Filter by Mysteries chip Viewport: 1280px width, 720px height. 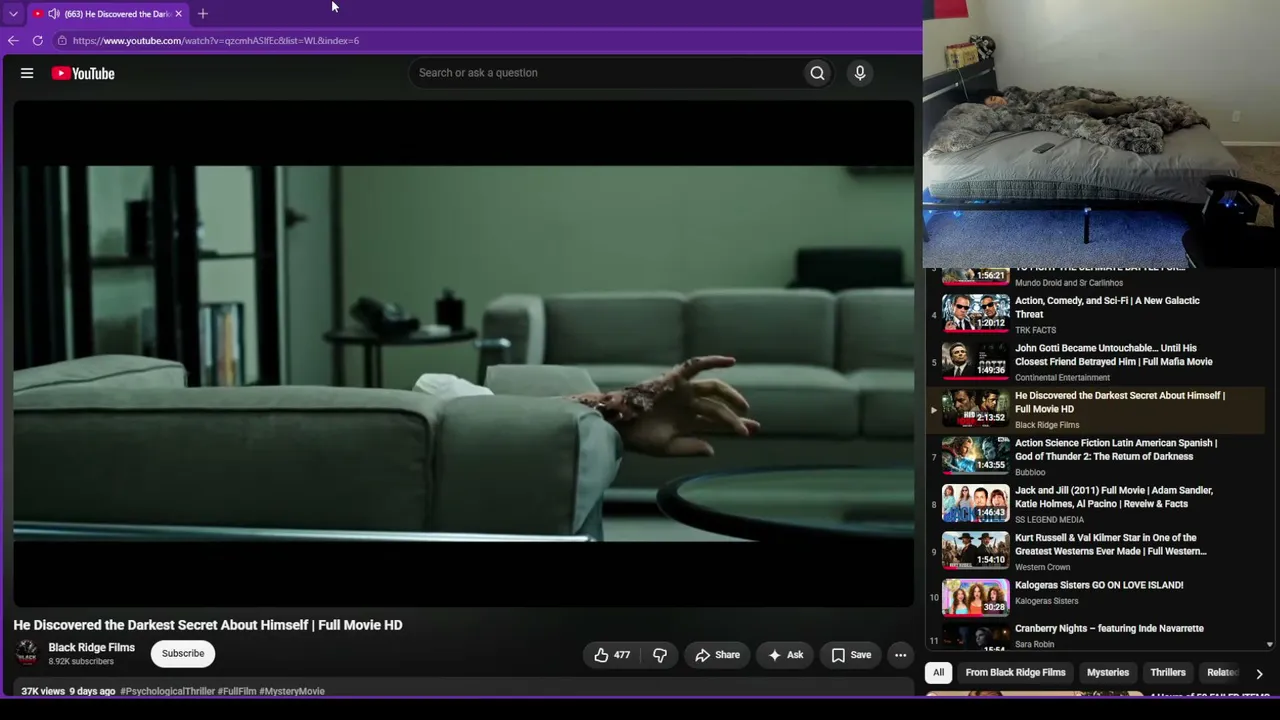[x=1107, y=673]
